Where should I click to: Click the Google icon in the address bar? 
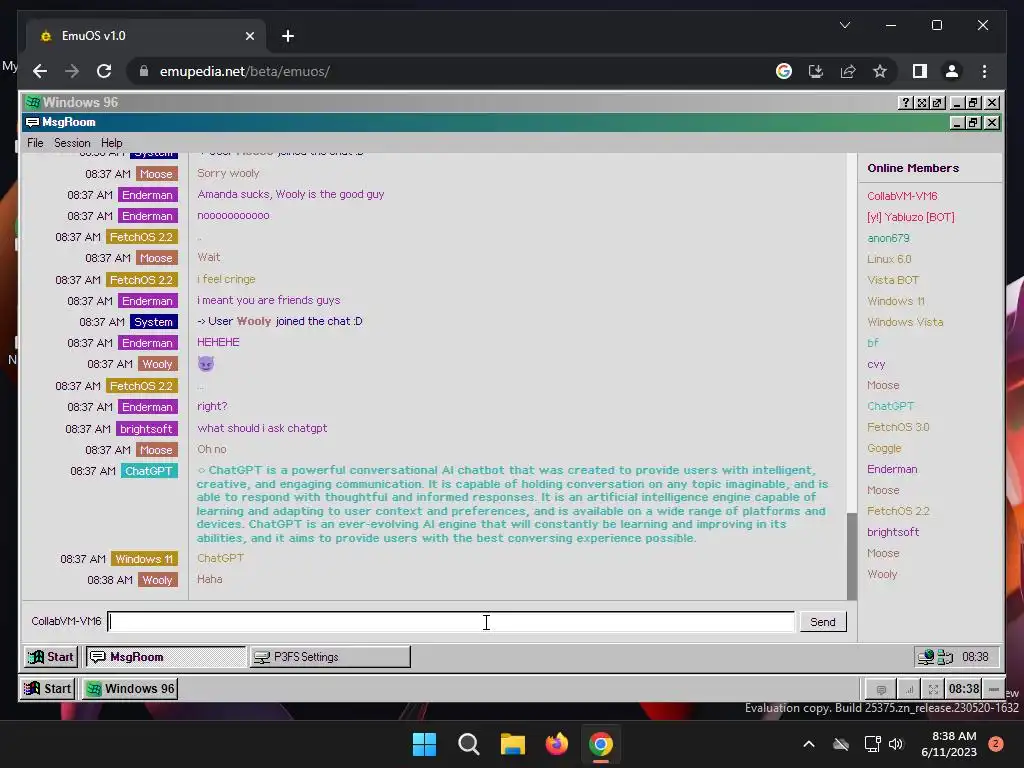pos(784,71)
